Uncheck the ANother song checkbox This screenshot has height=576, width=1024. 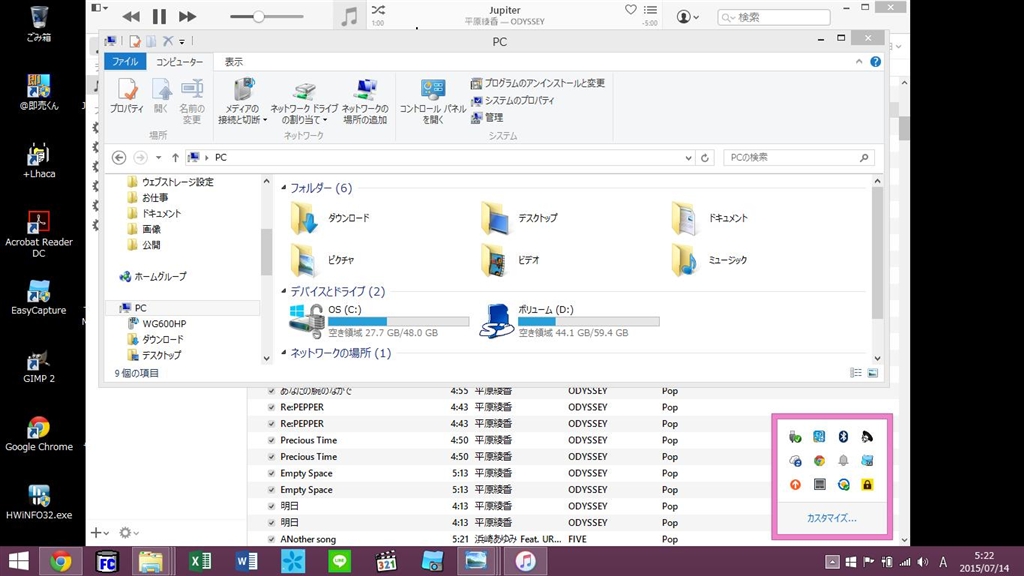[271, 539]
